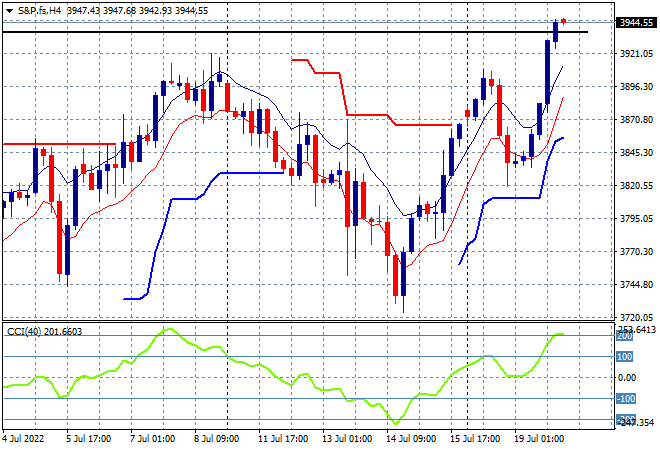Click the 3870.80 price axis label
This screenshot has height=450, width=660.
(x=636, y=120)
